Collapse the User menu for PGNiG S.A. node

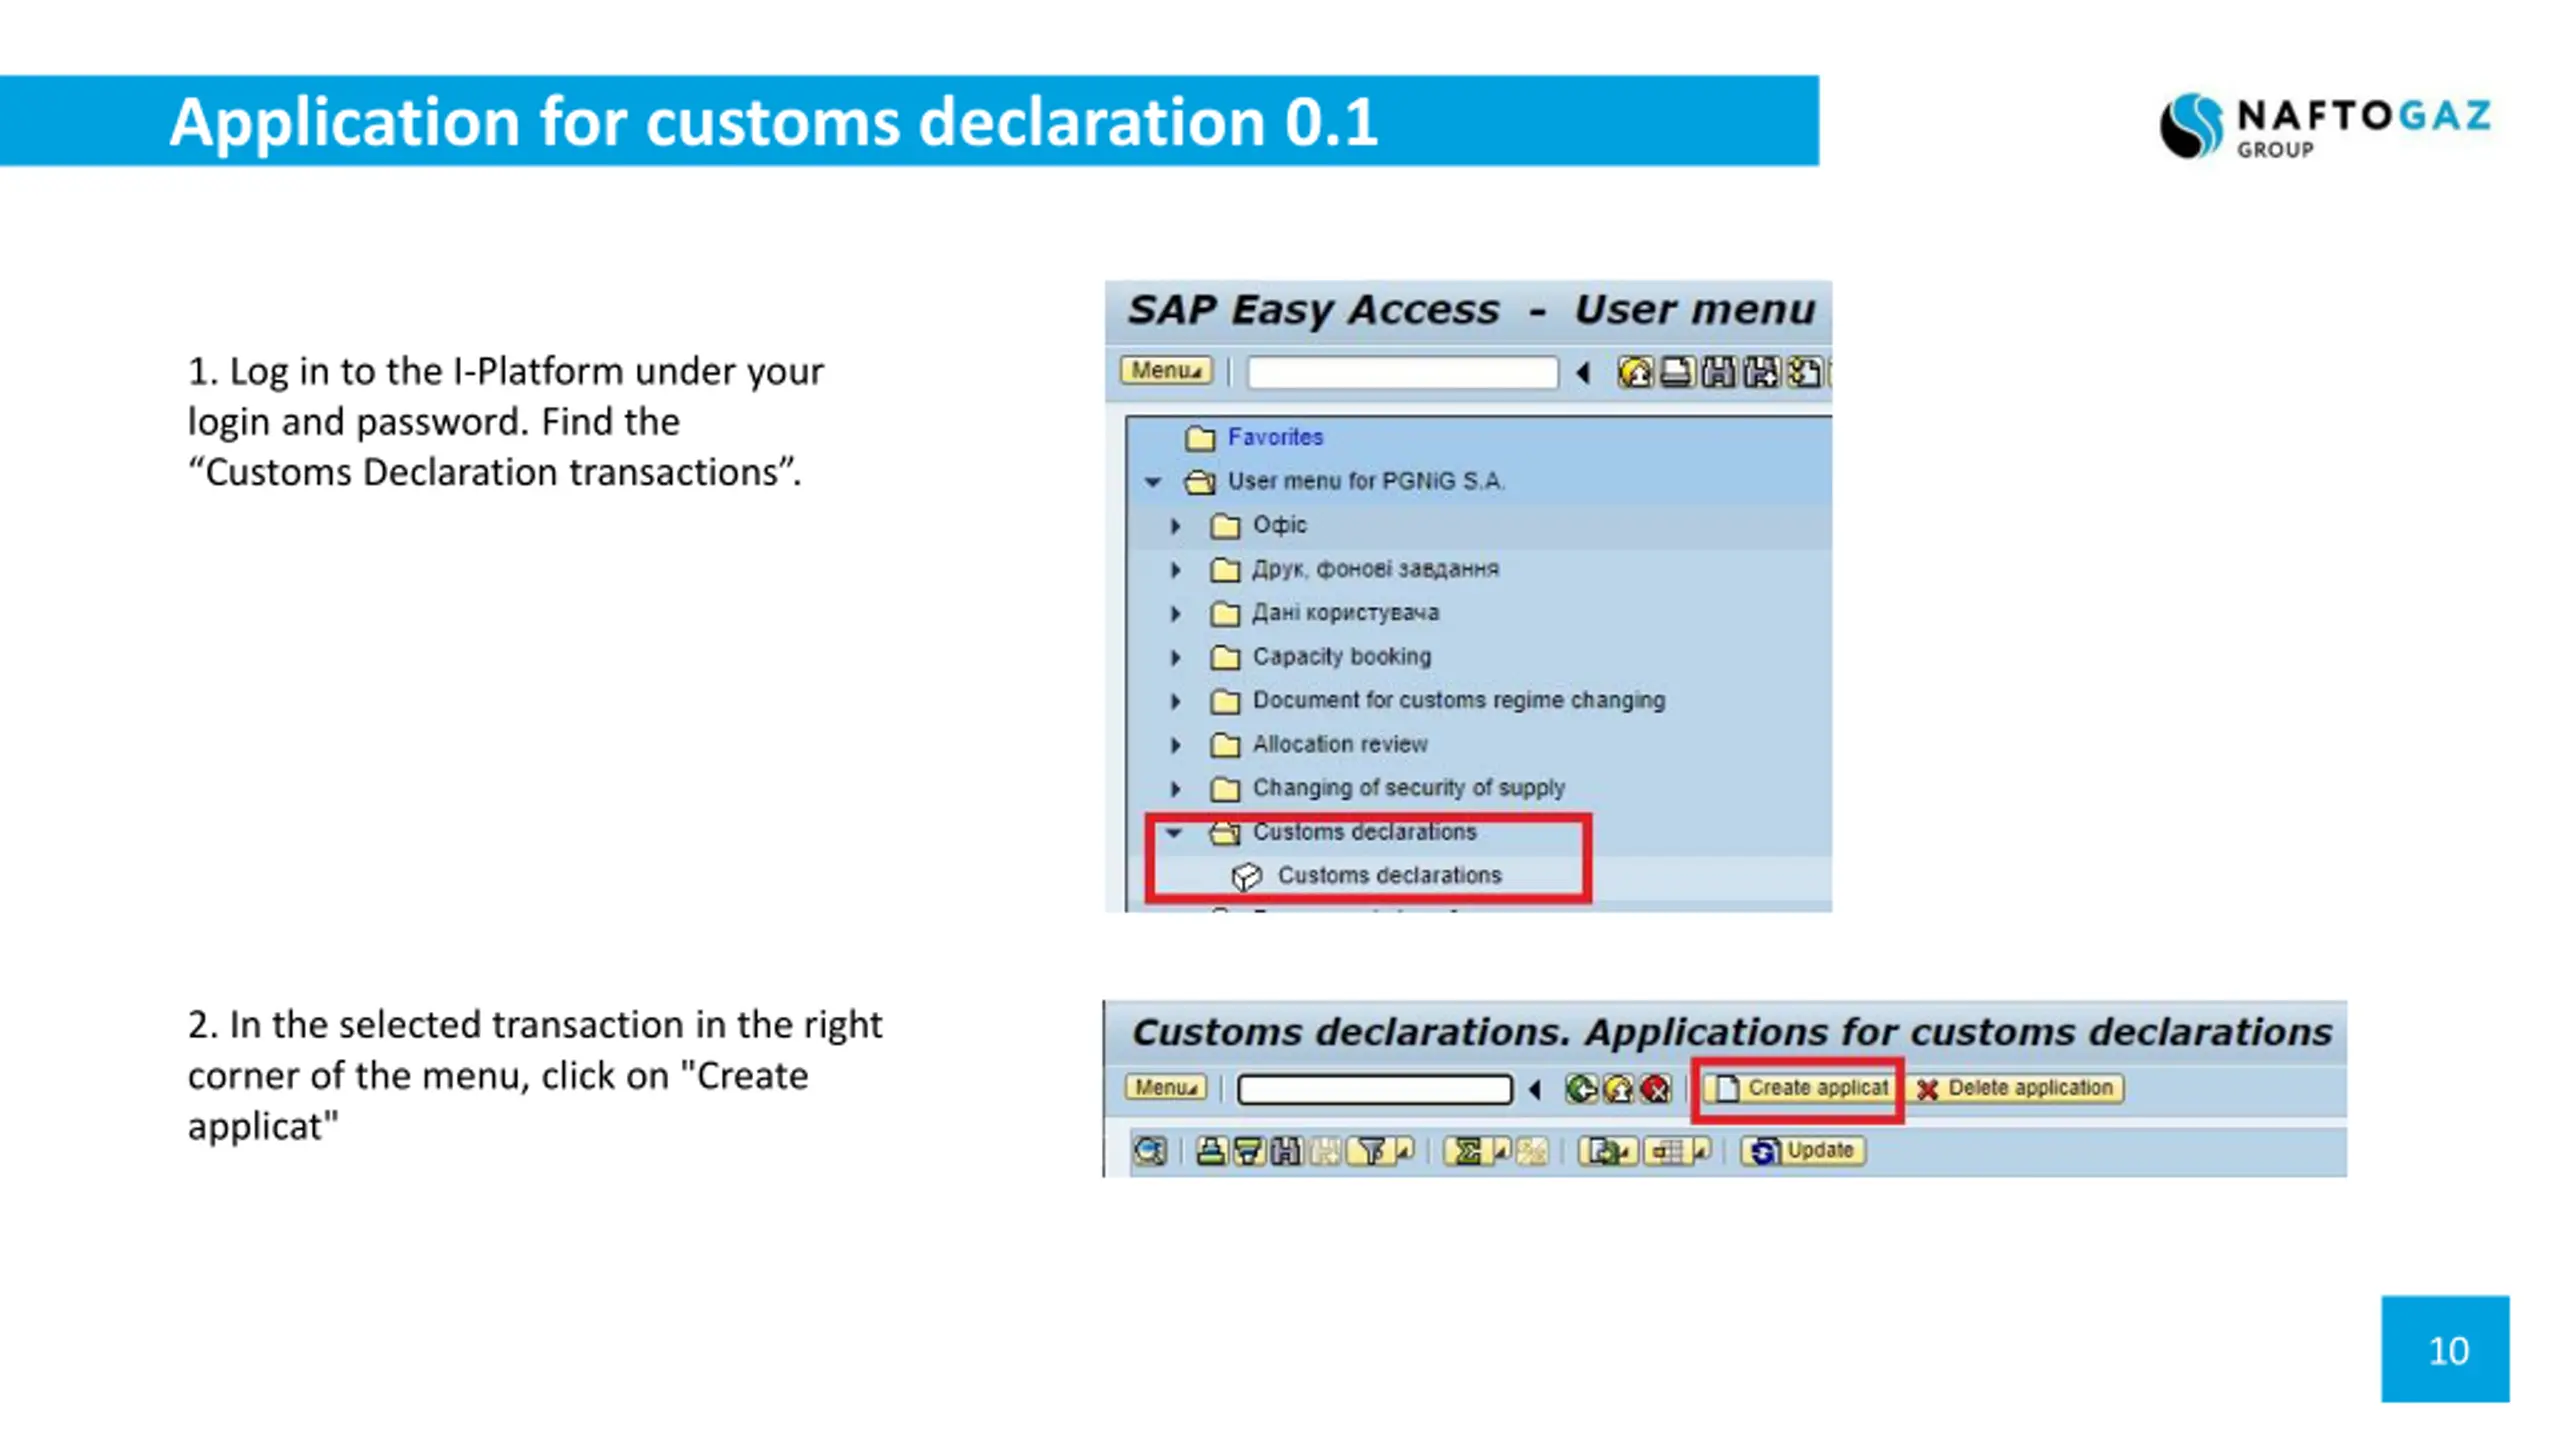(x=1153, y=482)
